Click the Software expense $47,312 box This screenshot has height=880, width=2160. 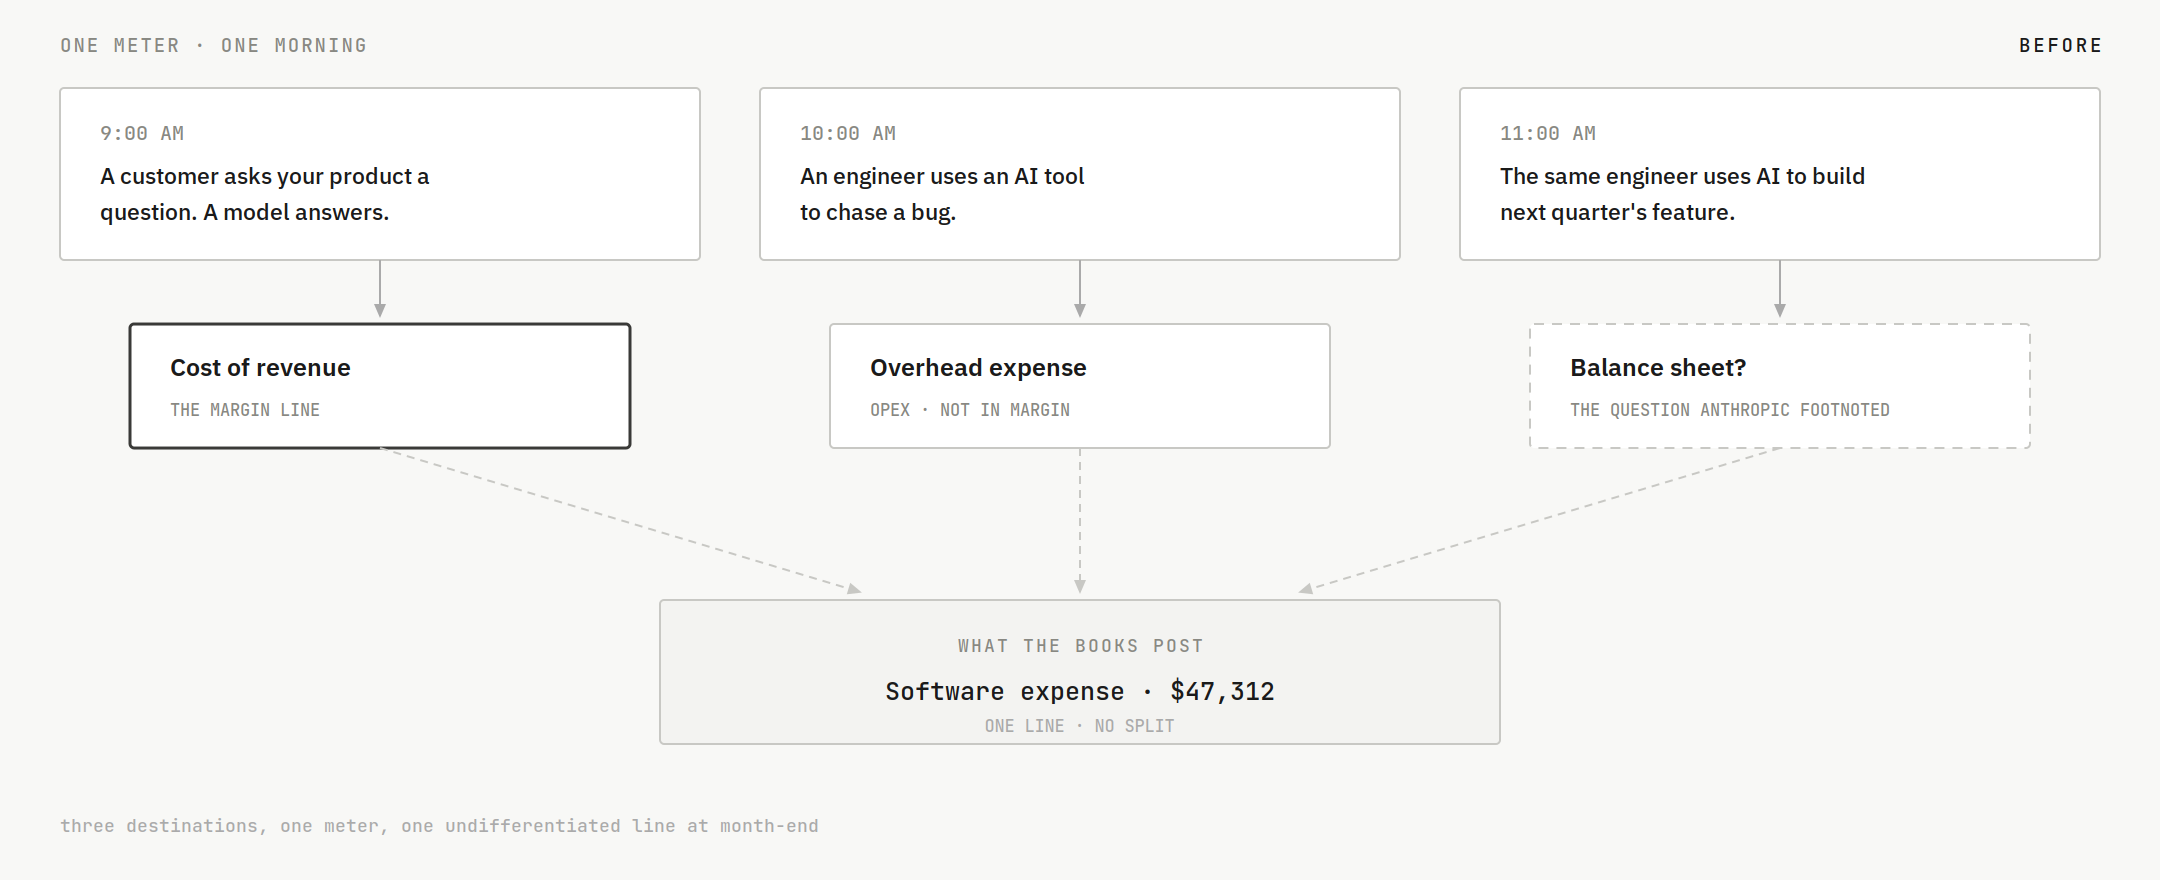coord(1080,672)
